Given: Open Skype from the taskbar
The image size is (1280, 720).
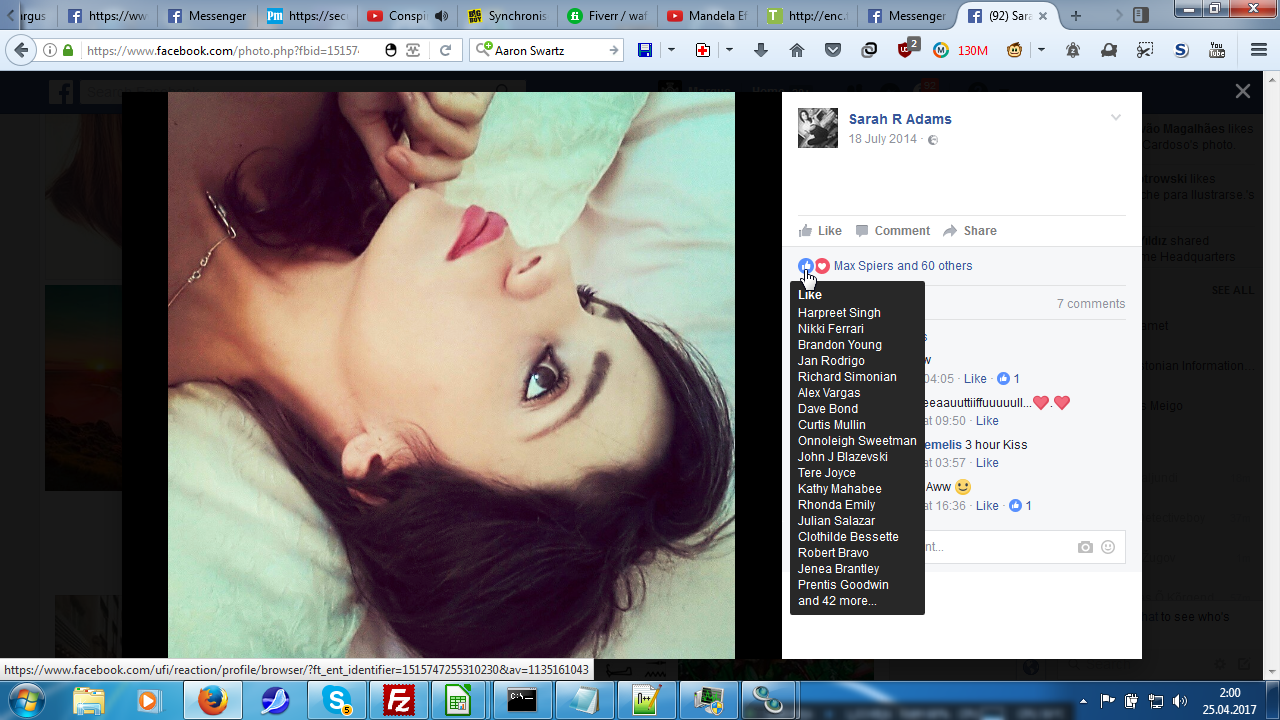Looking at the screenshot, I should (x=335, y=700).
